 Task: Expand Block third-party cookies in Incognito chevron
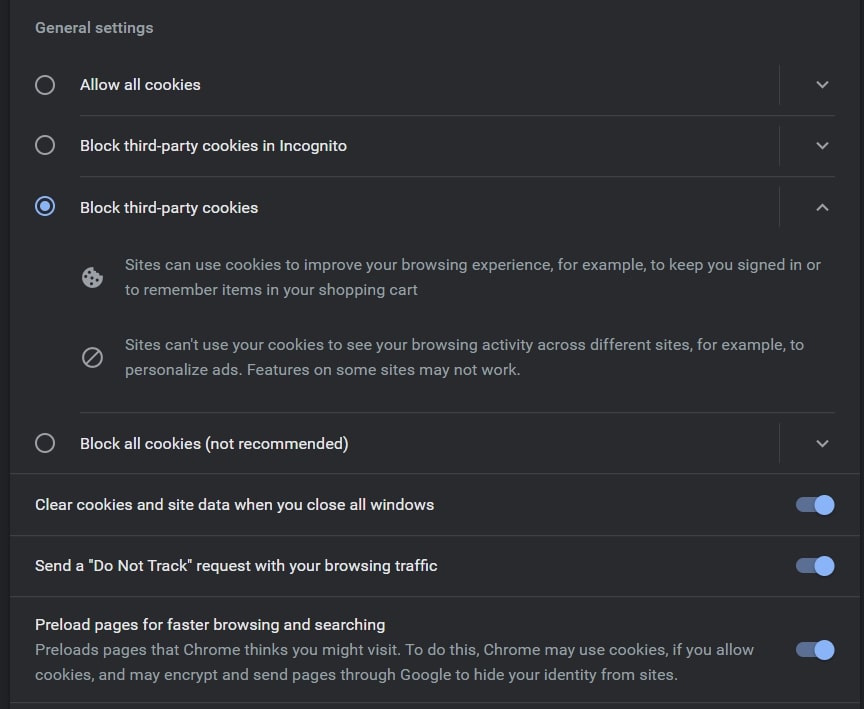click(822, 146)
